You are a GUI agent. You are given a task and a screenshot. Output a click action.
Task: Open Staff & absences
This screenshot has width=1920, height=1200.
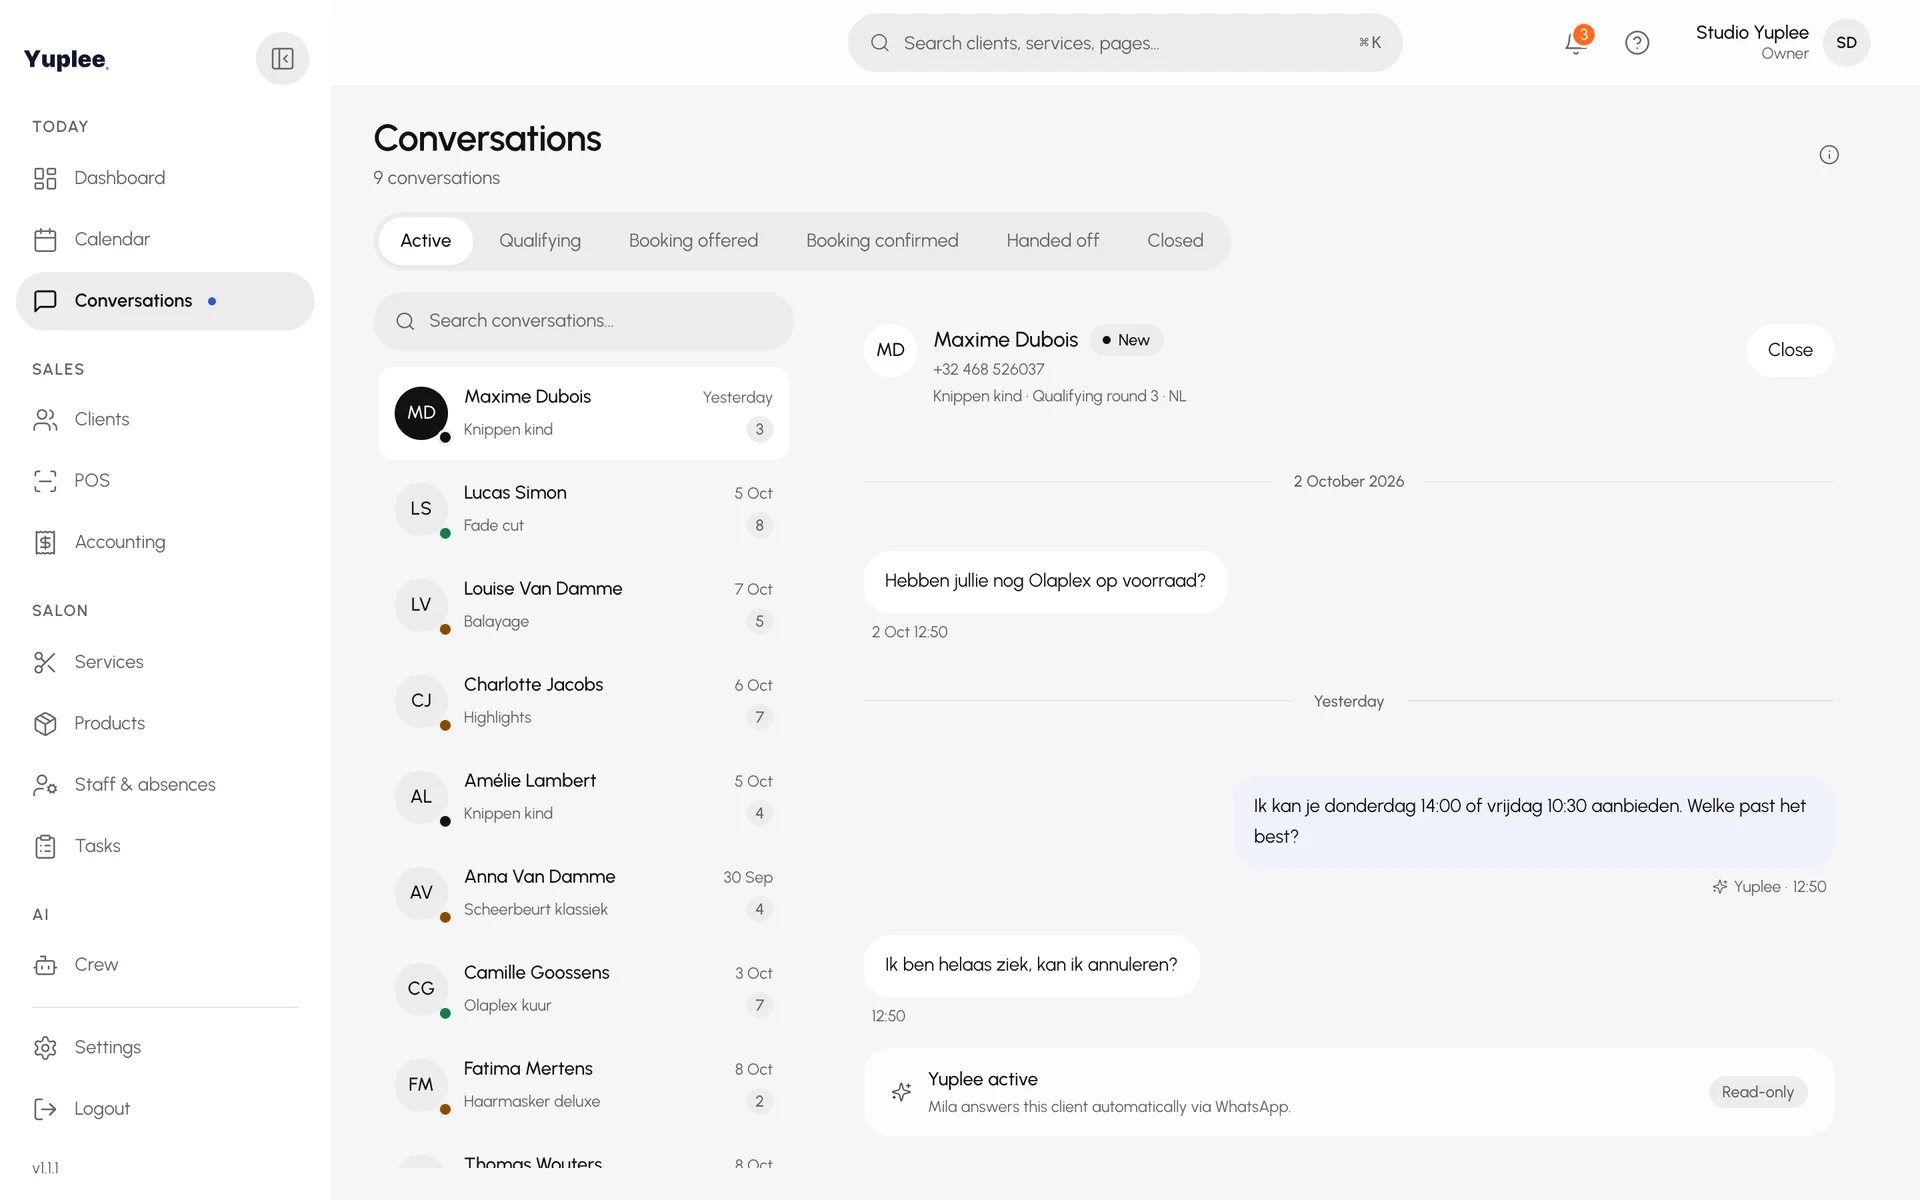tap(165, 785)
